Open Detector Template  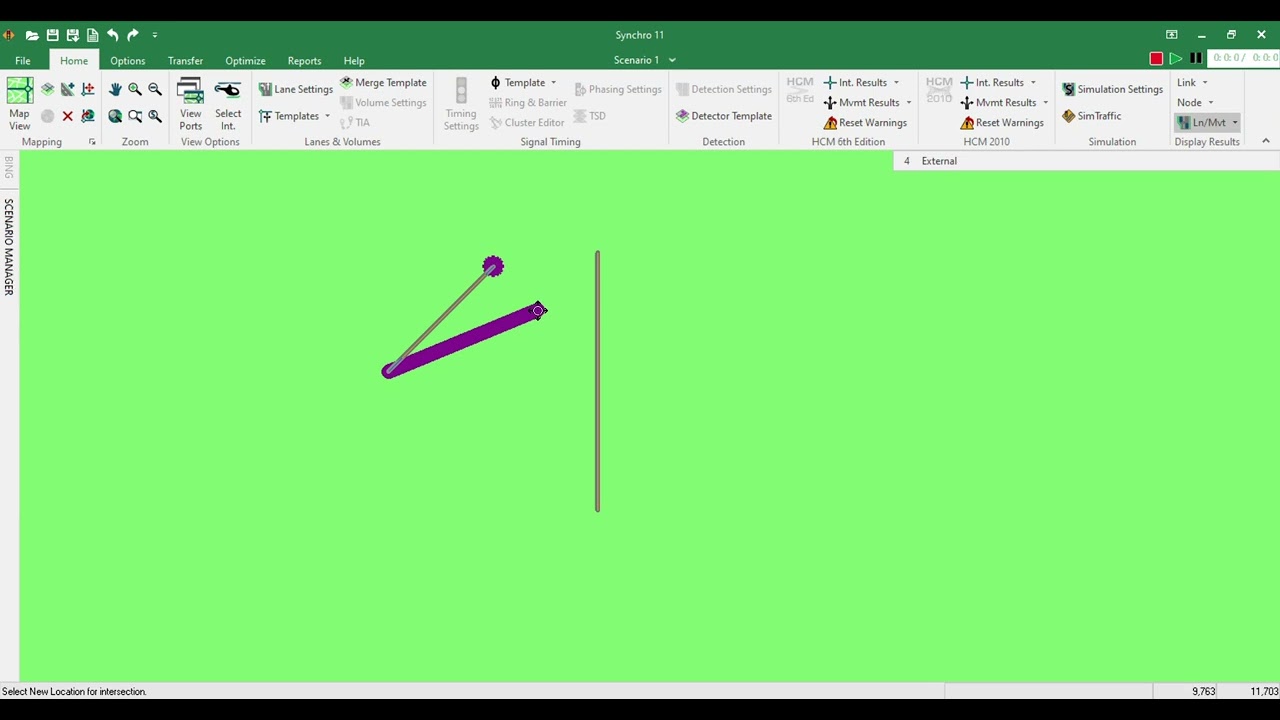[724, 116]
